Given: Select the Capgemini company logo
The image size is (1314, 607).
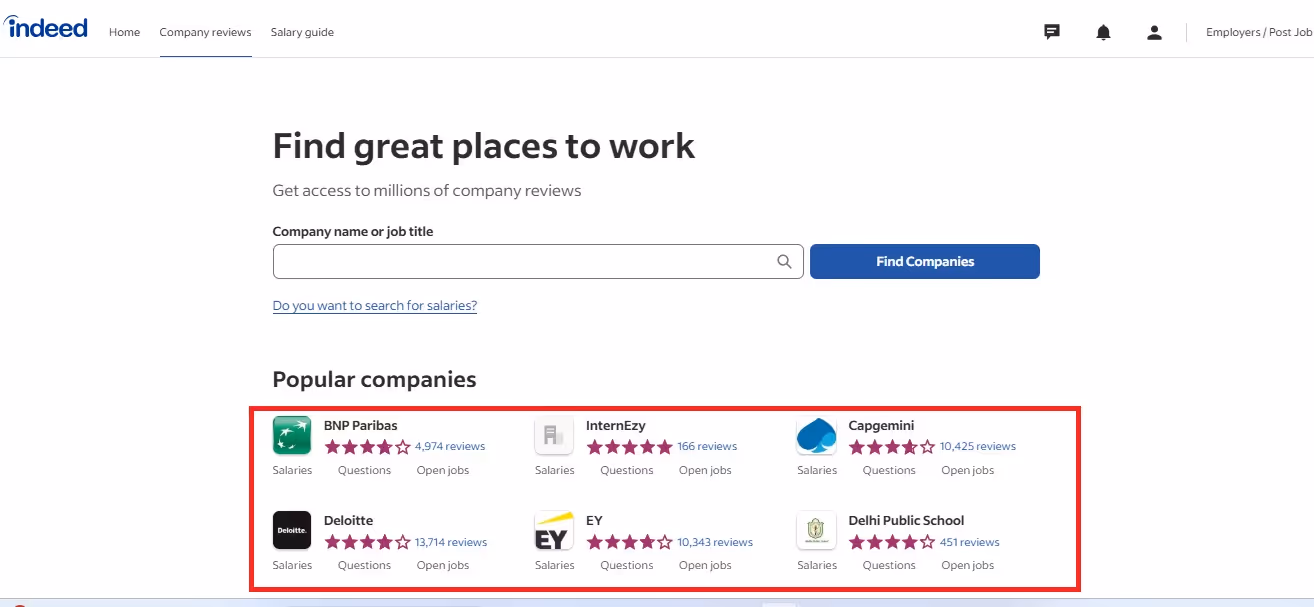Looking at the screenshot, I should coord(816,435).
